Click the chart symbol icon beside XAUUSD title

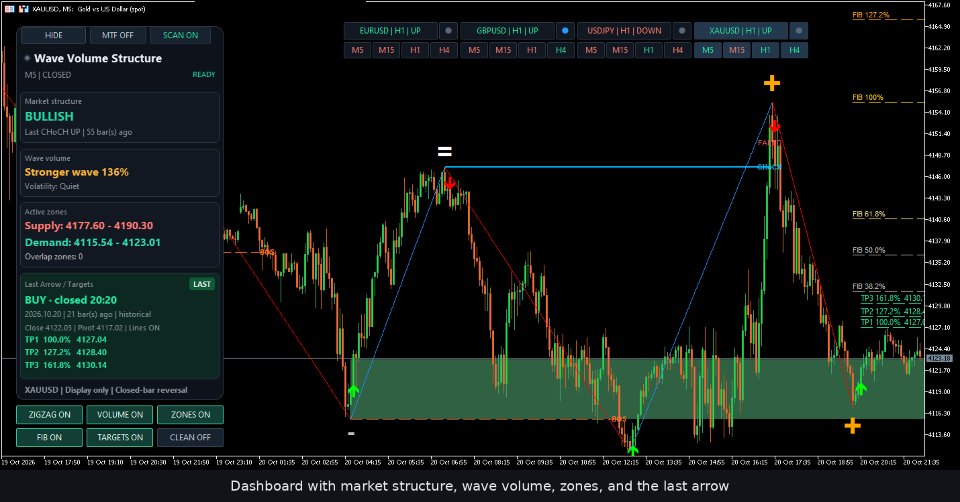point(23,9)
